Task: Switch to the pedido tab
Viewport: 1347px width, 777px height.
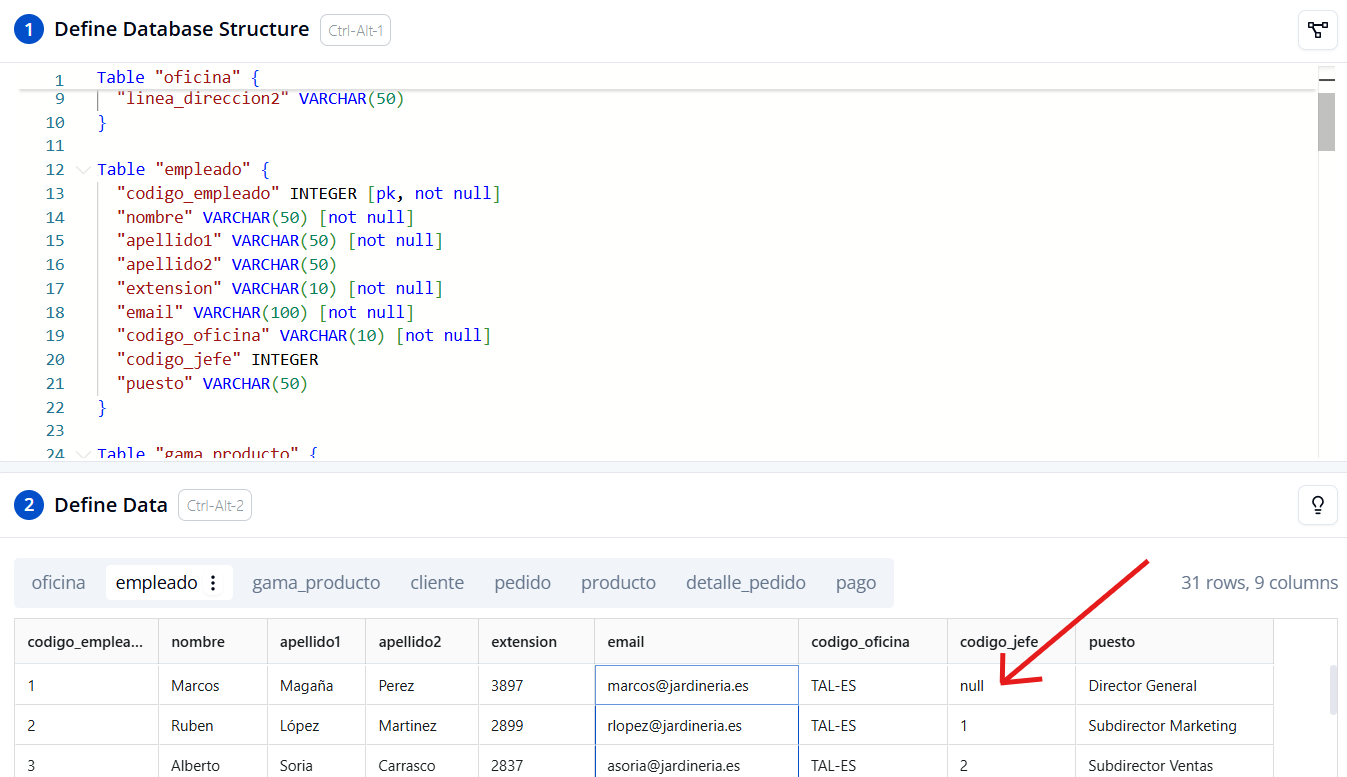Action: point(522,583)
